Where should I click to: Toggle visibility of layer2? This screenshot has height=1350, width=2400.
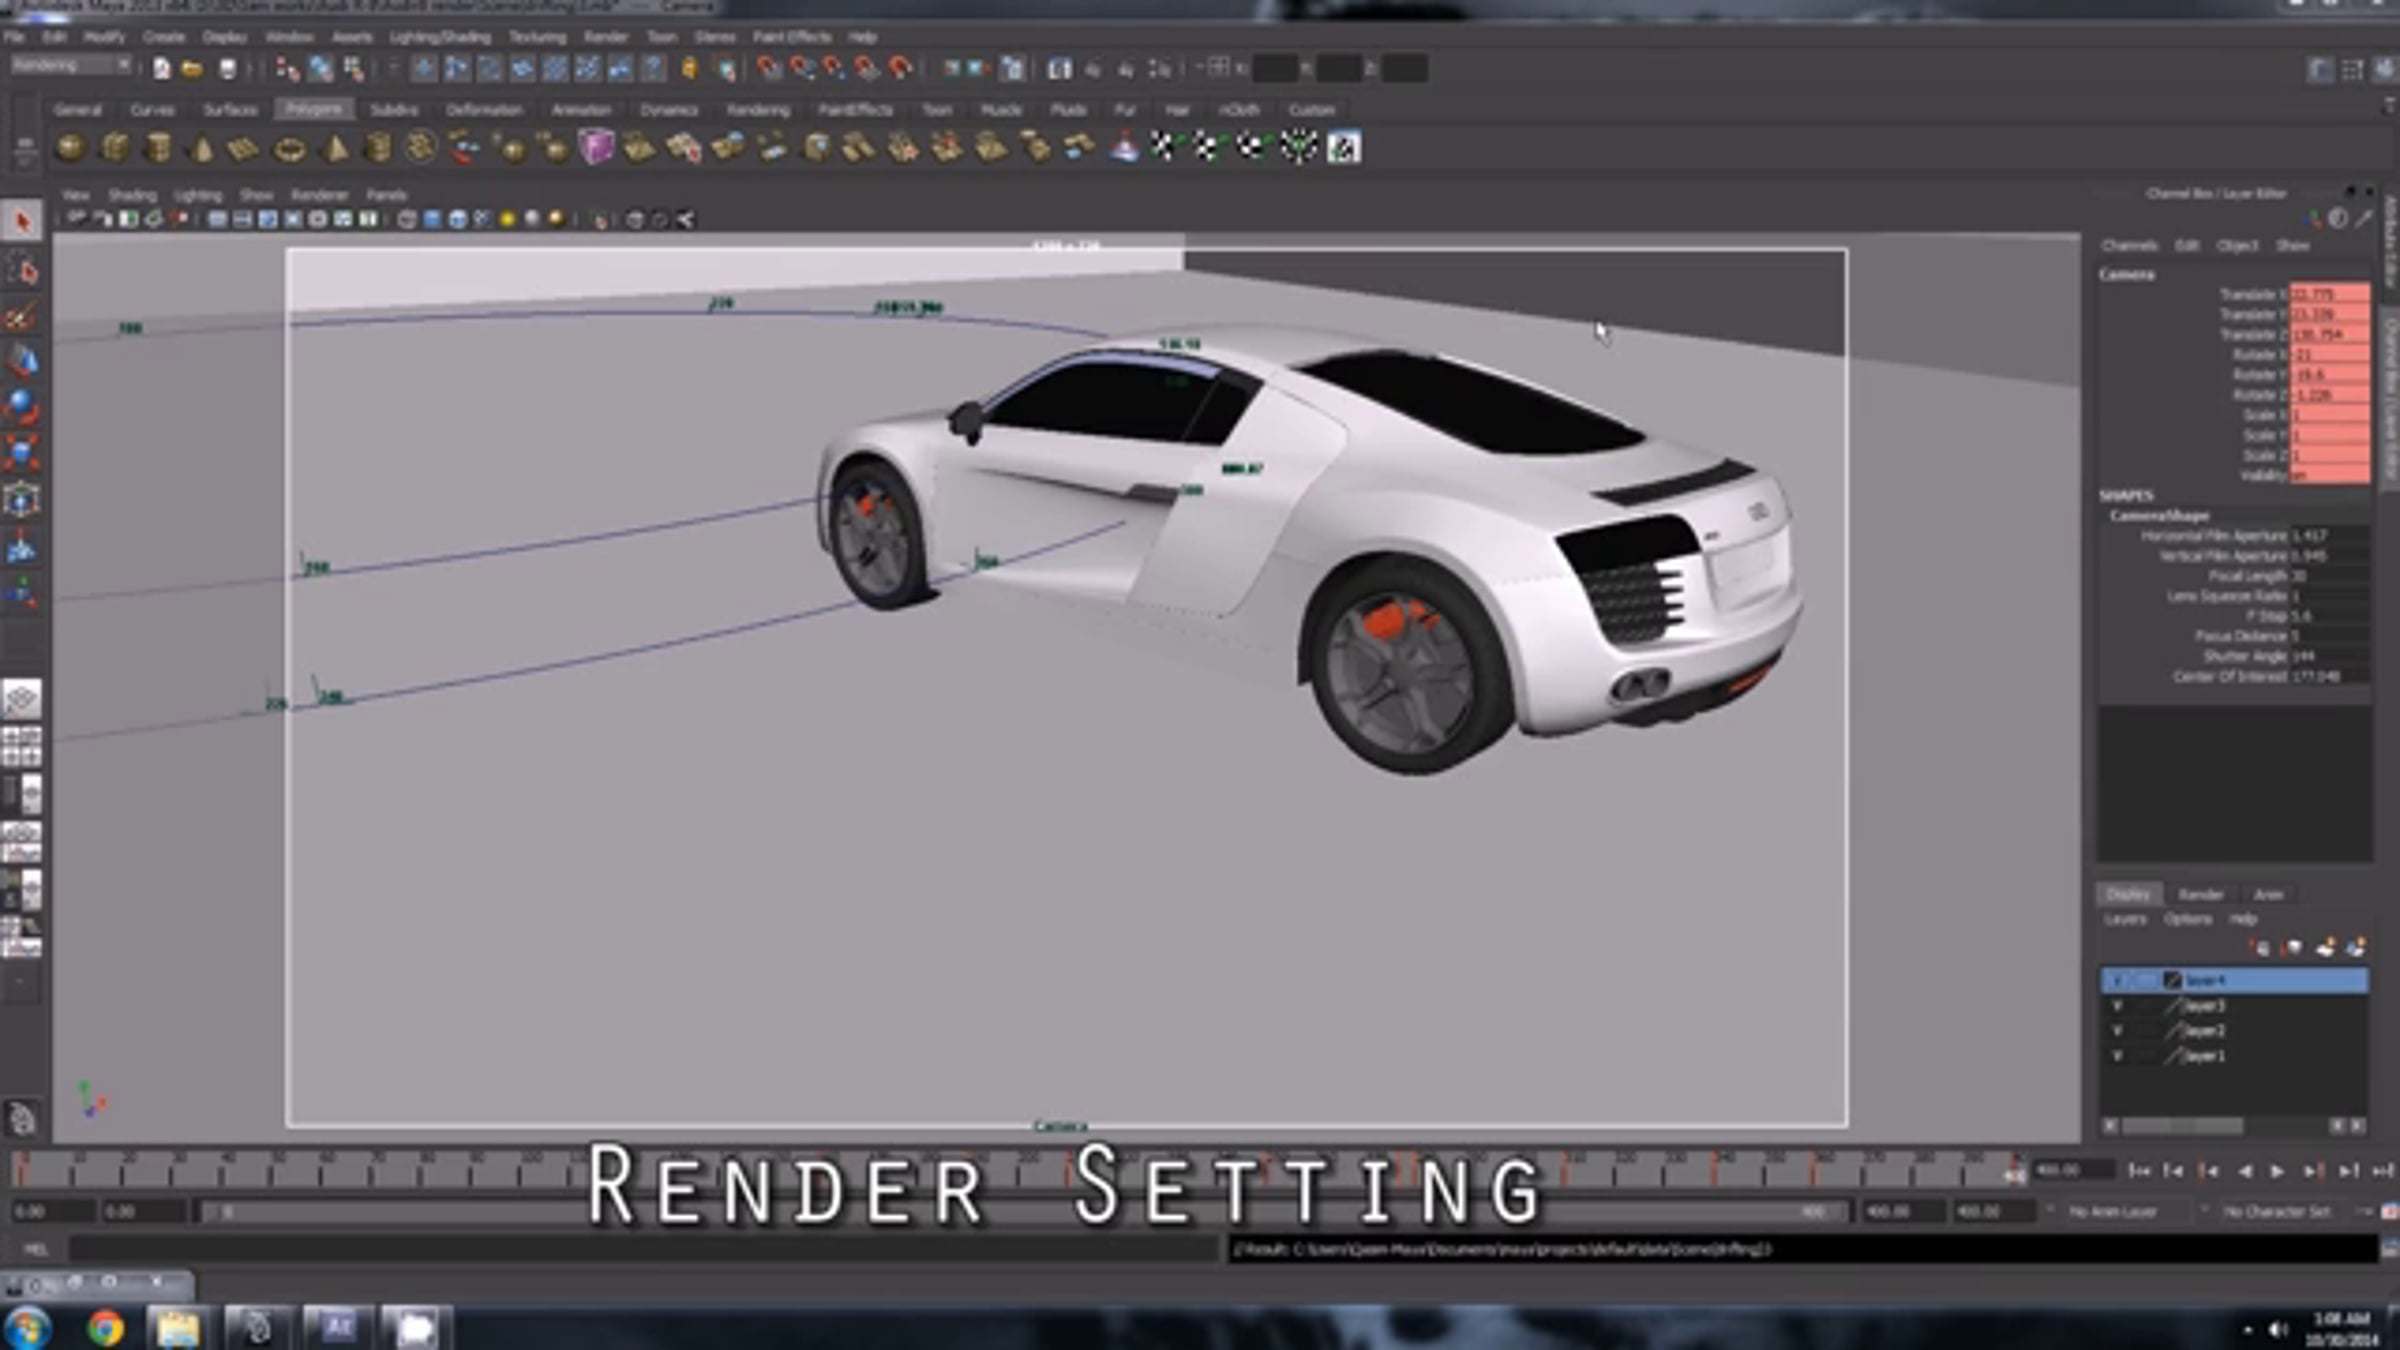(x=2117, y=1031)
